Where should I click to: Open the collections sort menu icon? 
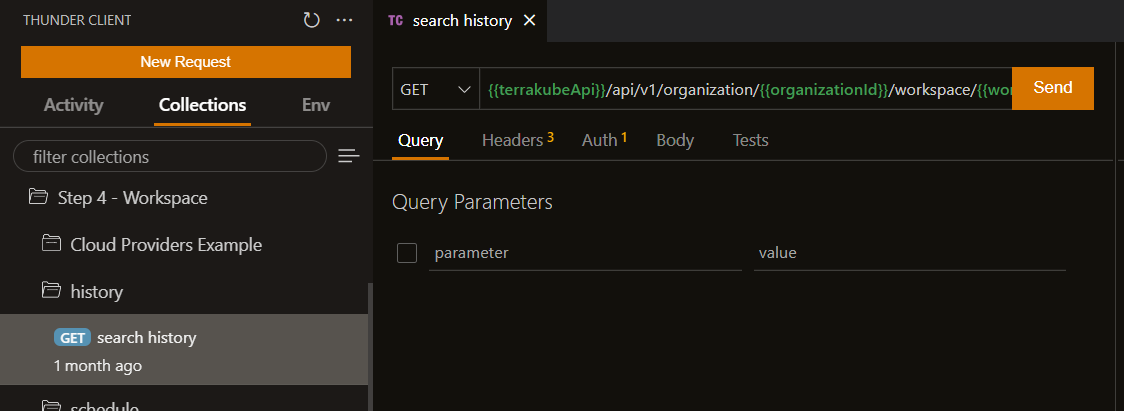click(348, 156)
